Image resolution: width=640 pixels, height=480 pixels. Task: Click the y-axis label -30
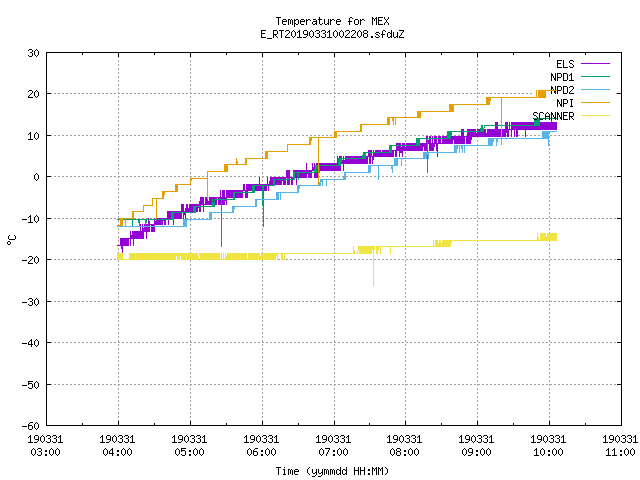coord(31,302)
